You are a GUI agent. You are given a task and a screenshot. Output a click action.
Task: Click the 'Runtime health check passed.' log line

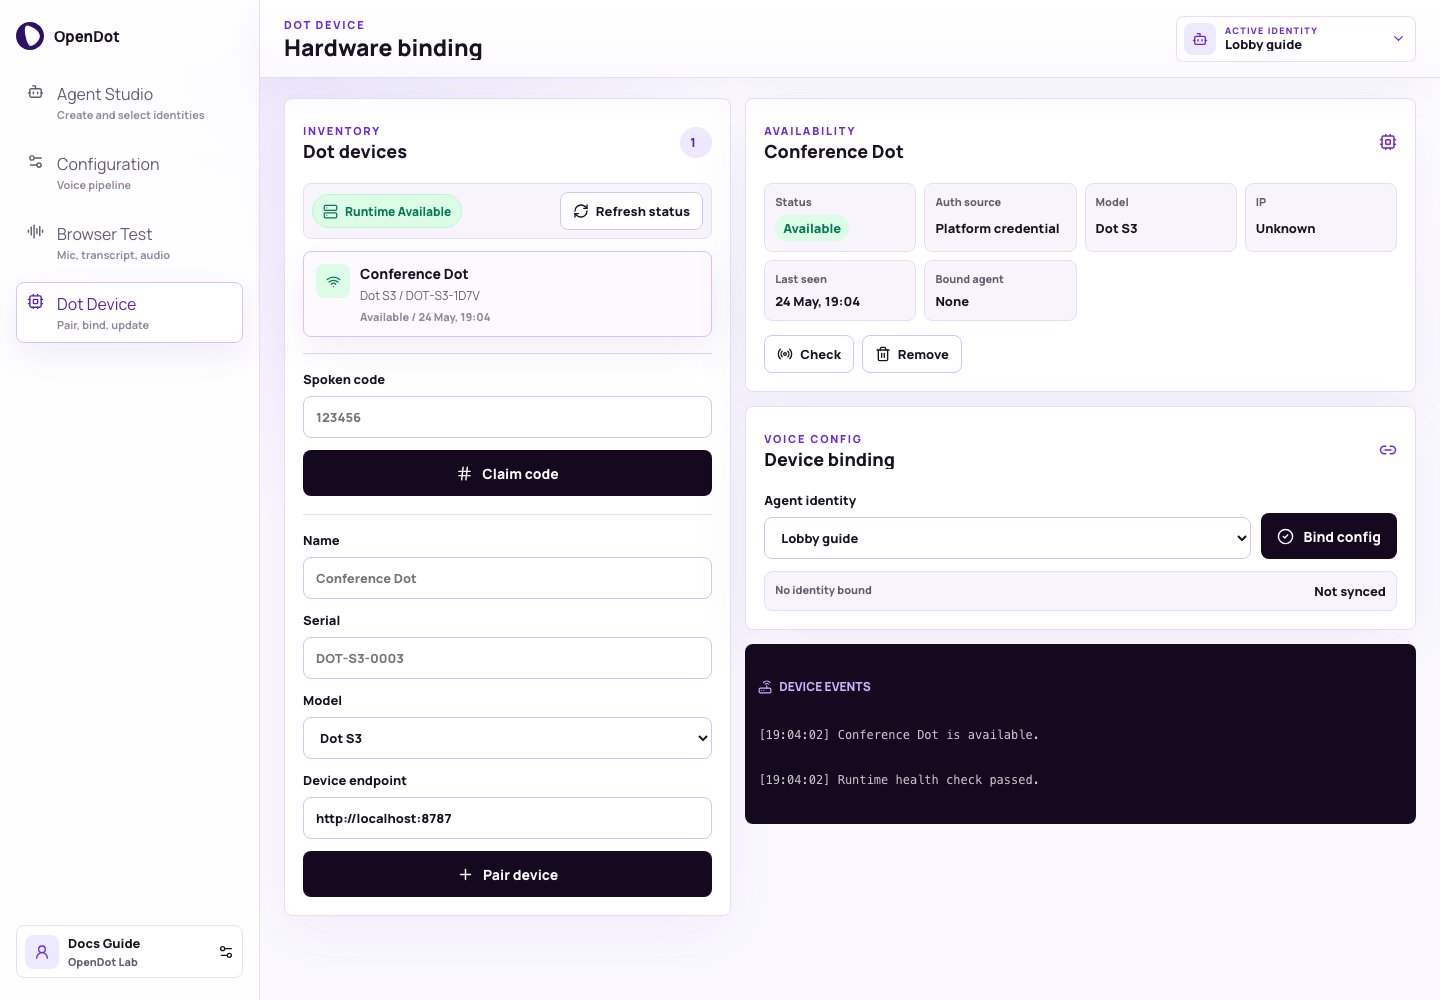899,780
